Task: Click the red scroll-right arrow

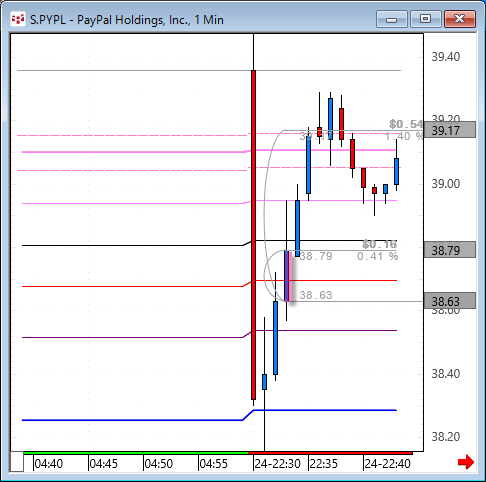Action: (x=466, y=462)
